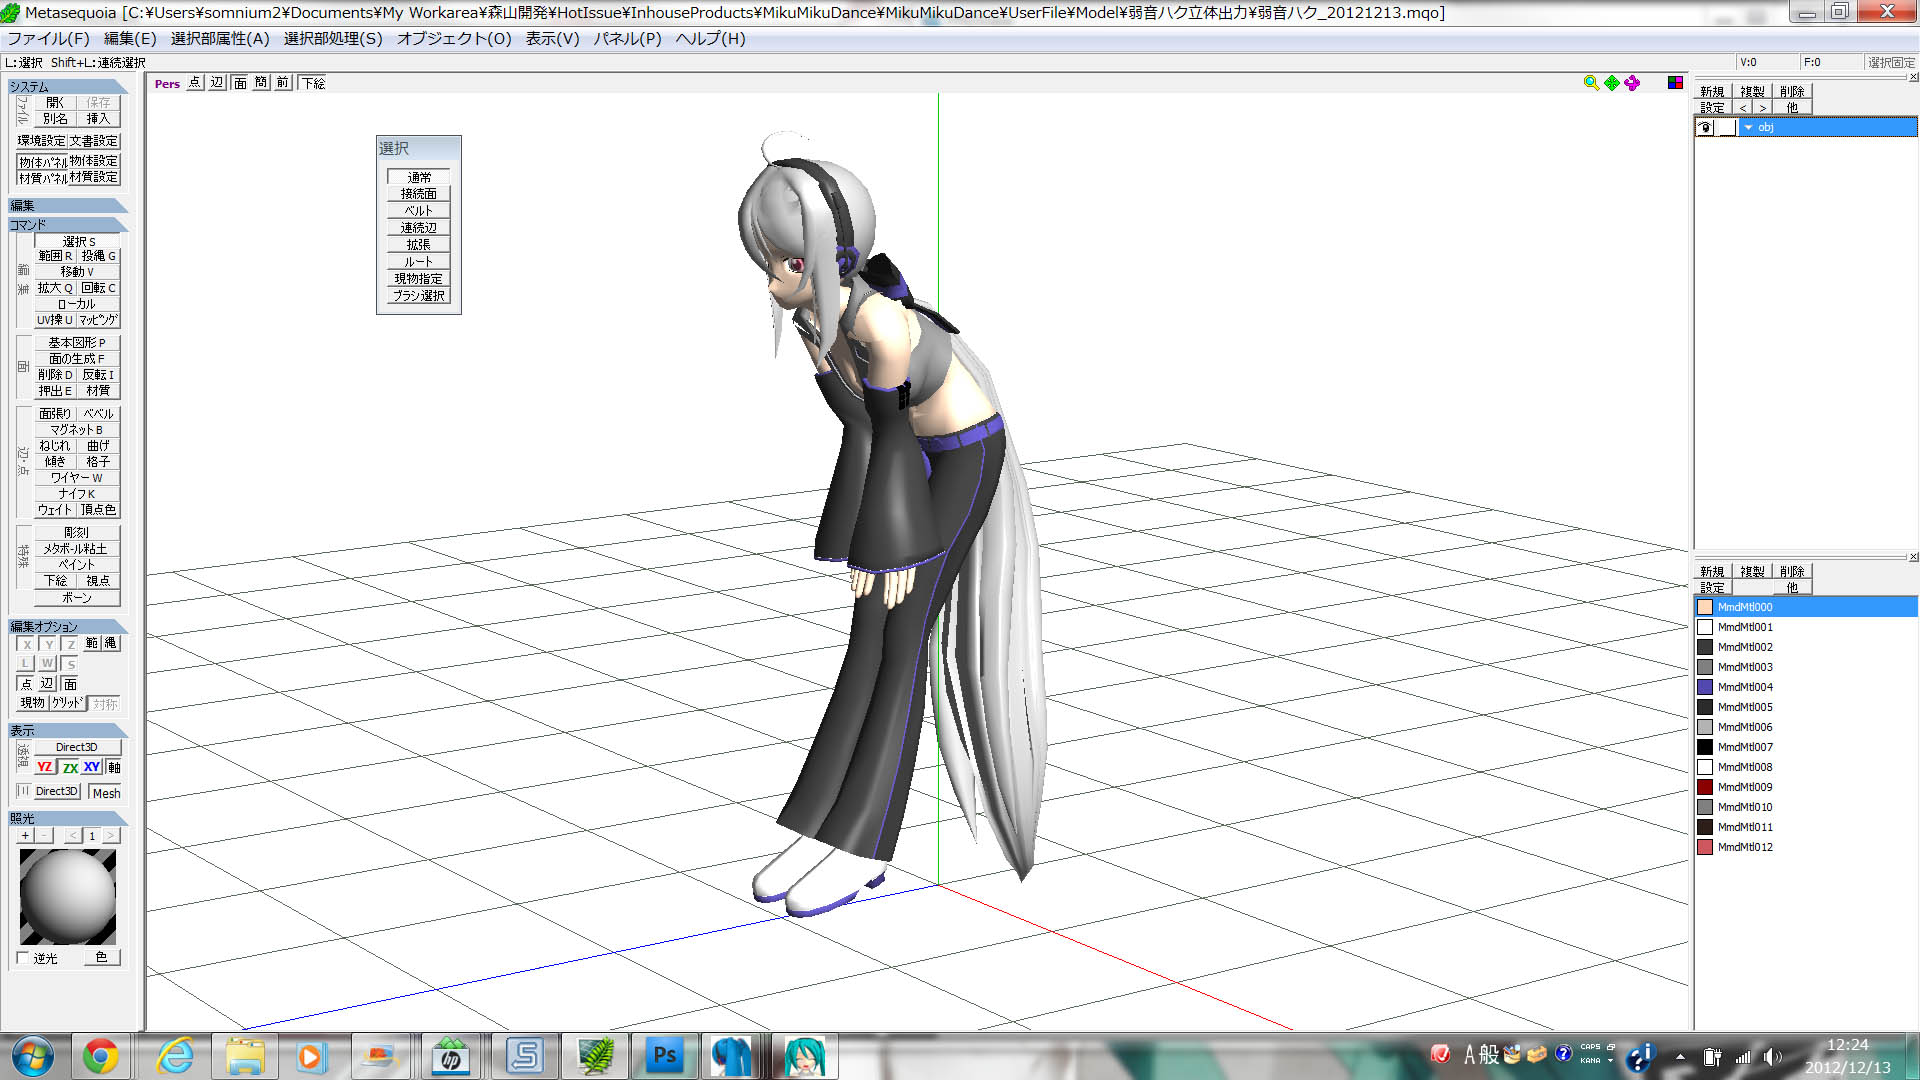
Task: Expand the 編集 panel header
Action: pos(67,206)
